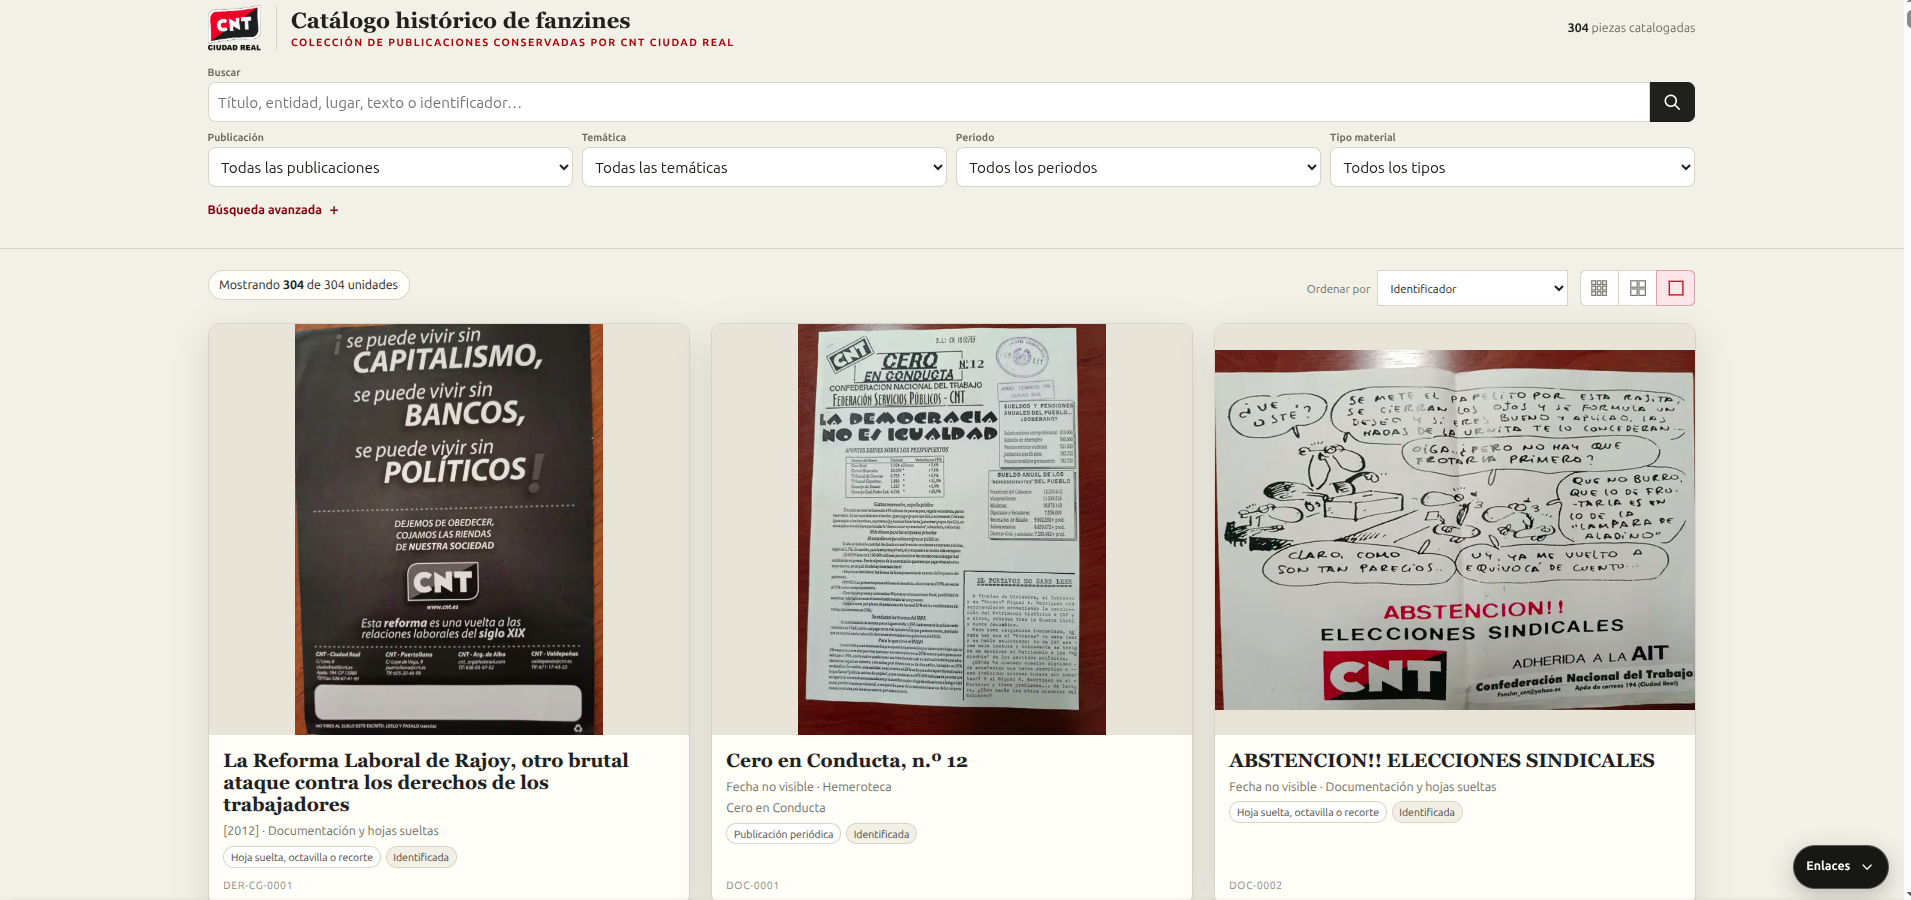Click the identifier text DOC-0001
The height and width of the screenshot is (900, 1911).
pyautogui.click(x=752, y=885)
